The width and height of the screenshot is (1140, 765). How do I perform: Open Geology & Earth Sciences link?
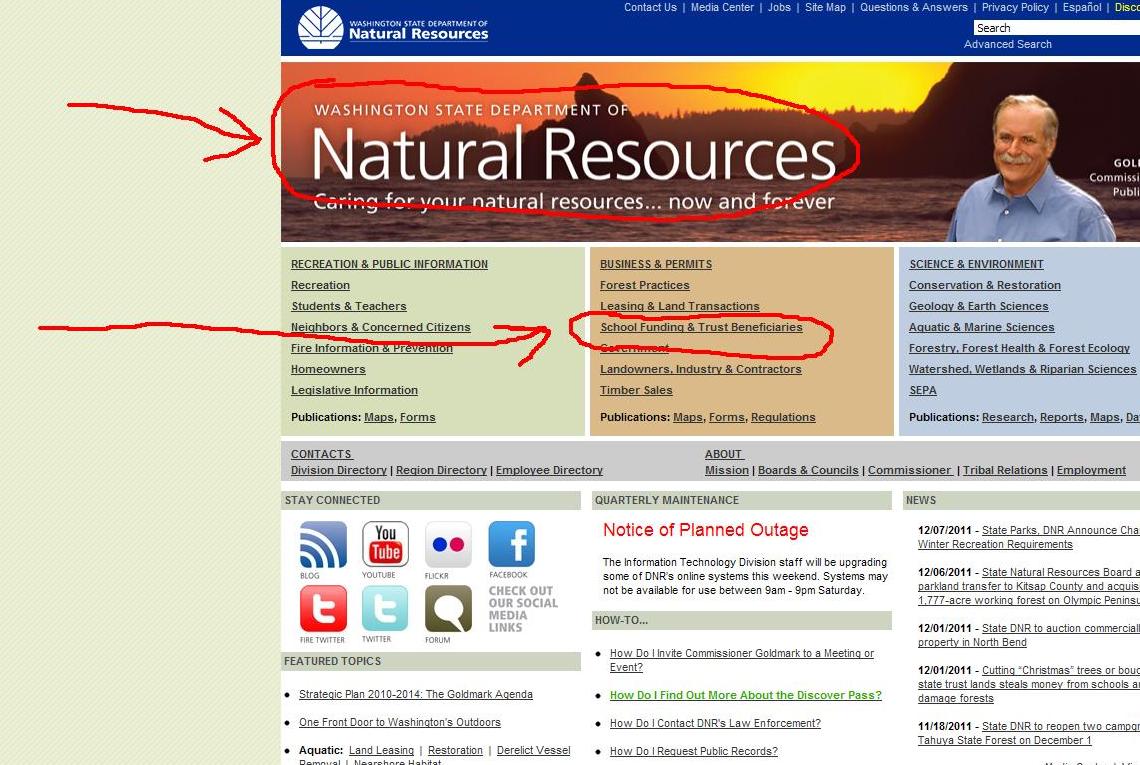tap(979, 307)
